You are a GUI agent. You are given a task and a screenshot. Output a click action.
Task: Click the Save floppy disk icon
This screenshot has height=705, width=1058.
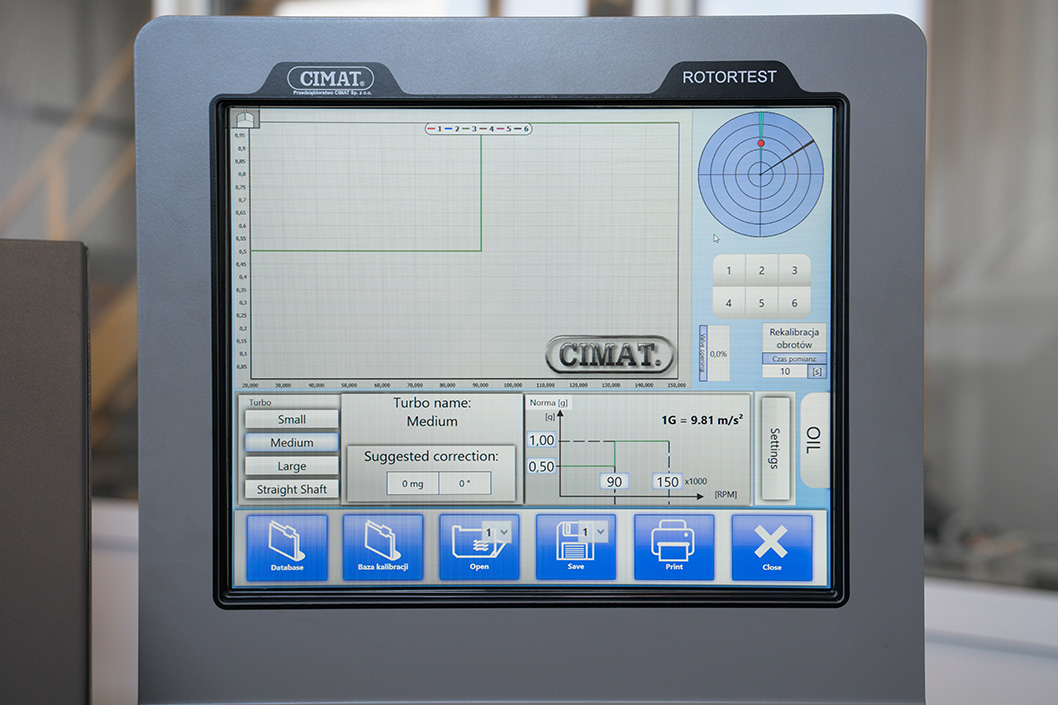(x=568, y=546)
